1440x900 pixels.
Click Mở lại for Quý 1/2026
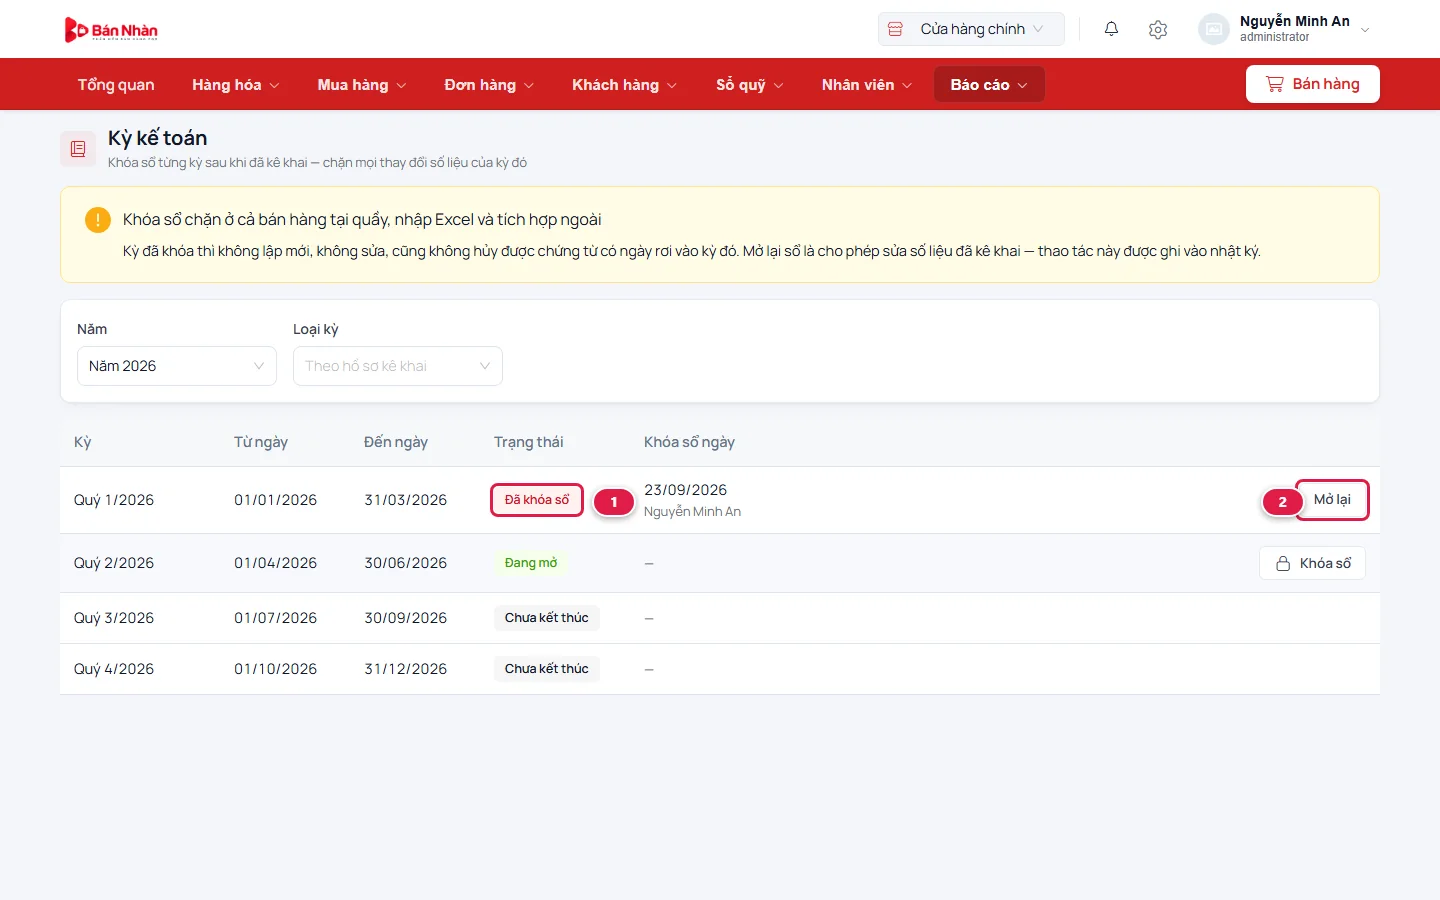click(x=1332, y=500)
